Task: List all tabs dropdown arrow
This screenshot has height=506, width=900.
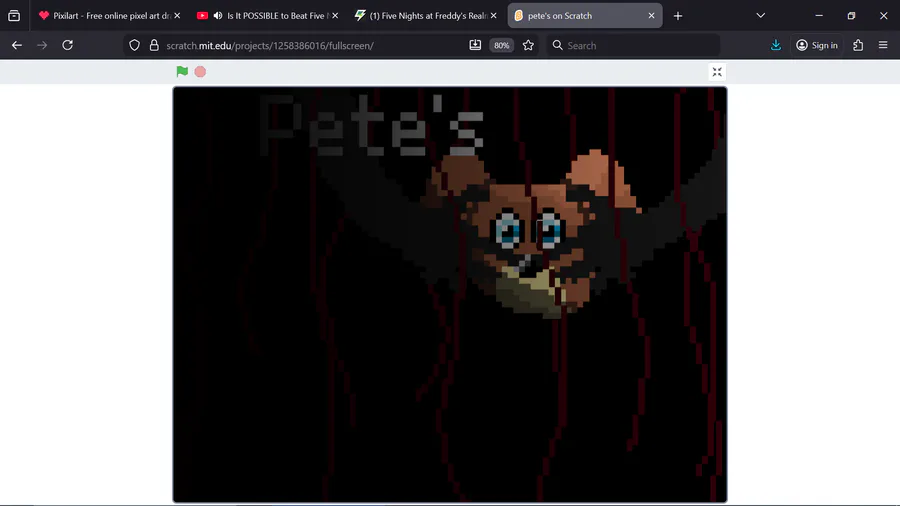Action: point(761,16)
